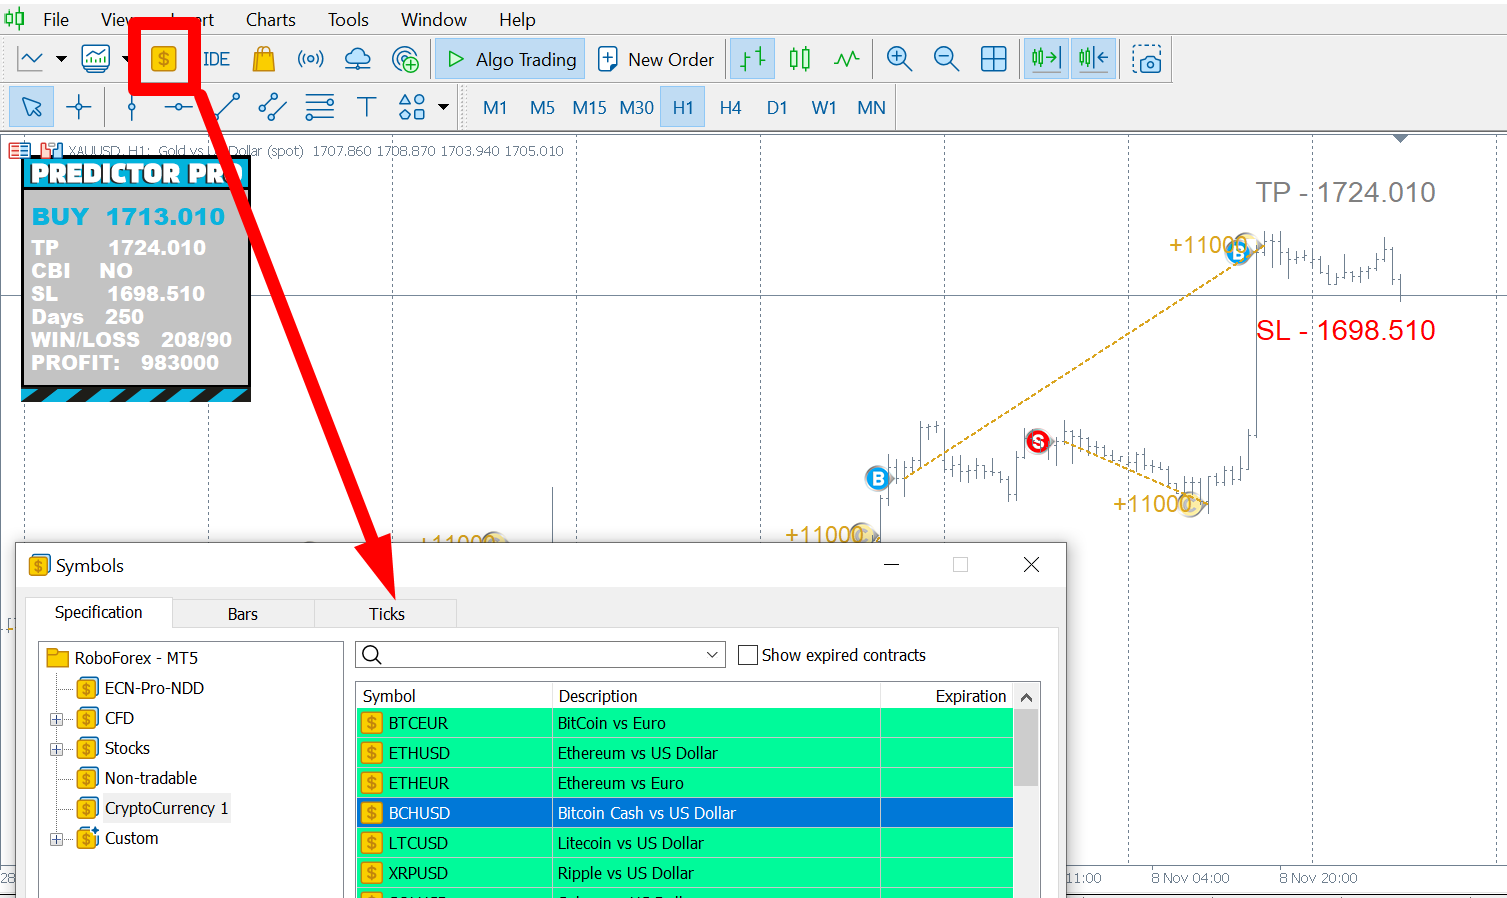Image resolution: width=1507 pixels, height=898 pixels.
Task: Open the symbol search dropdown arrow
Action: coord(713,655)
